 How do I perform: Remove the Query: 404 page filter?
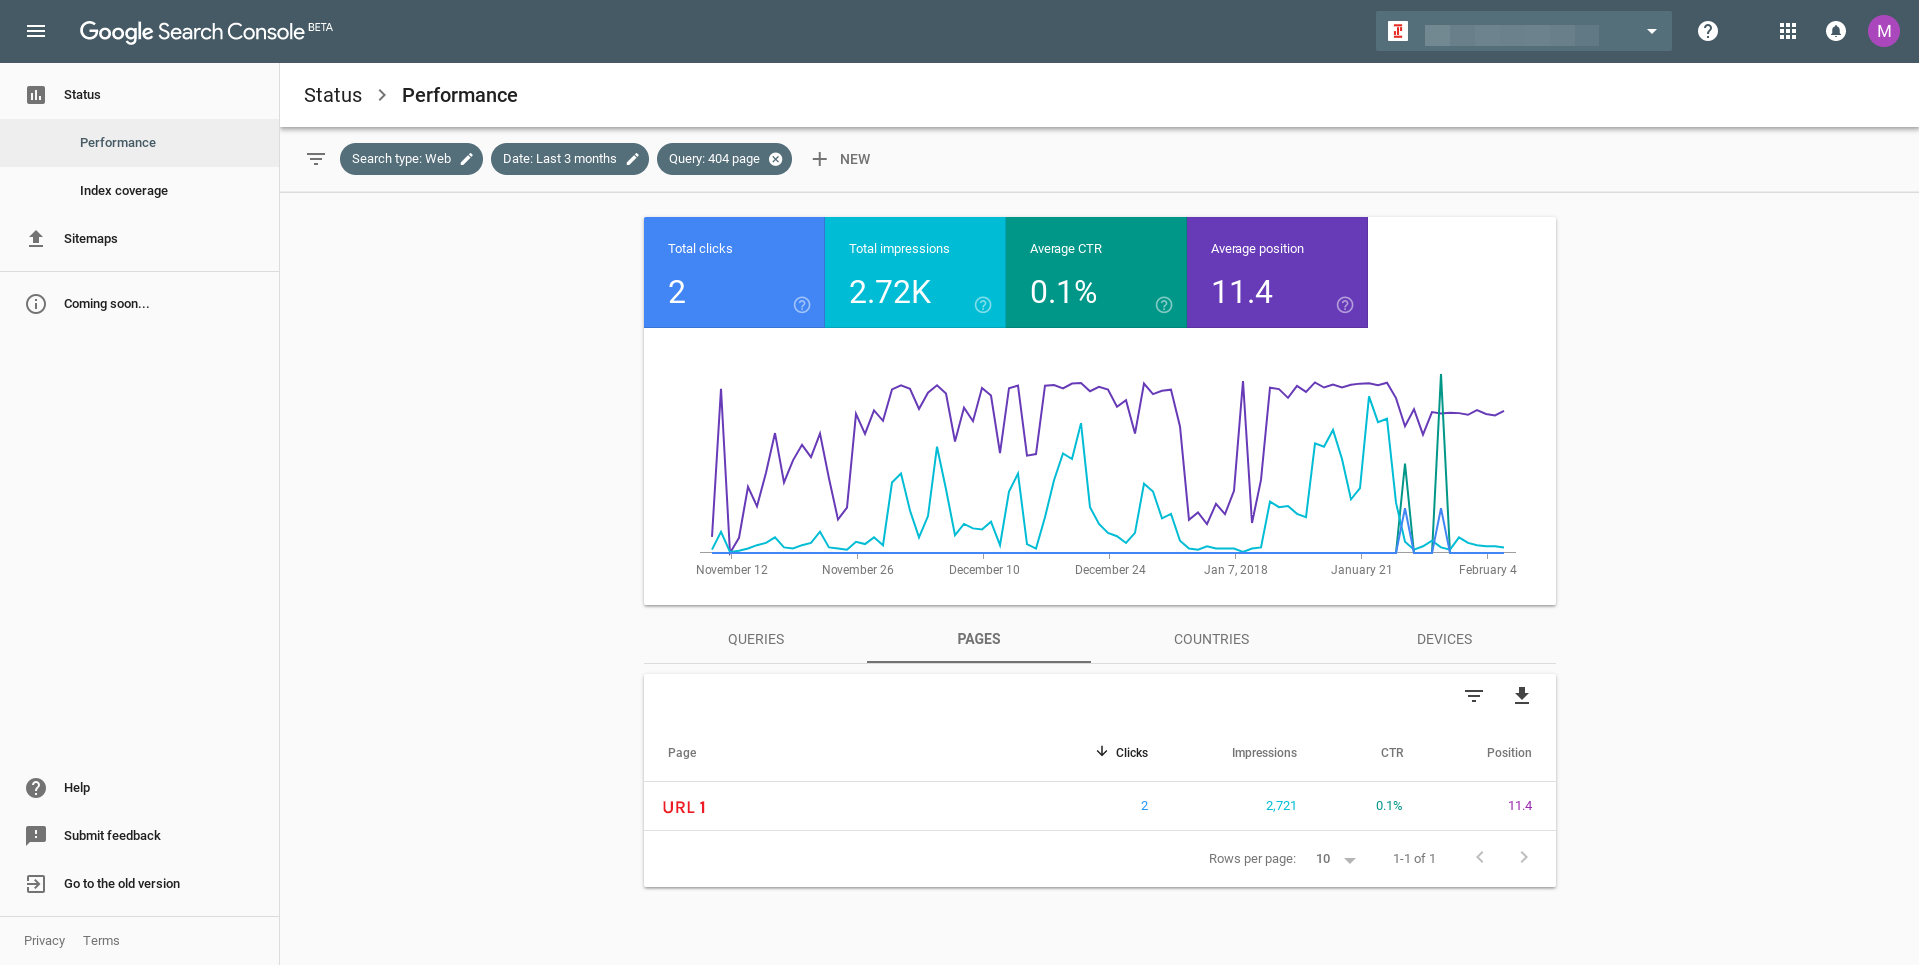pos(776,159)
